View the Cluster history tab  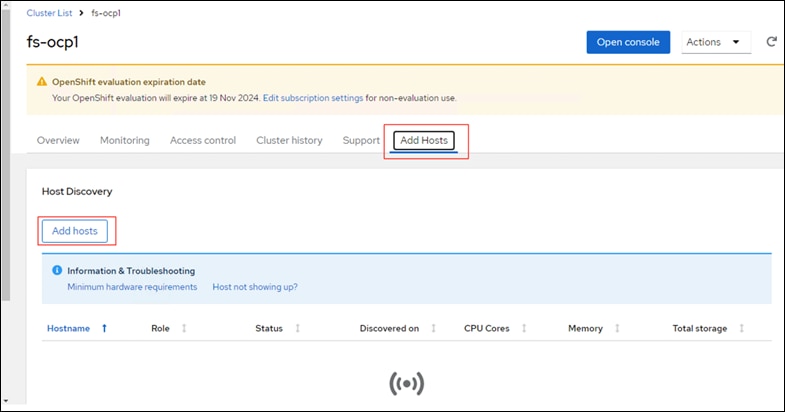[x=289, y=140]
